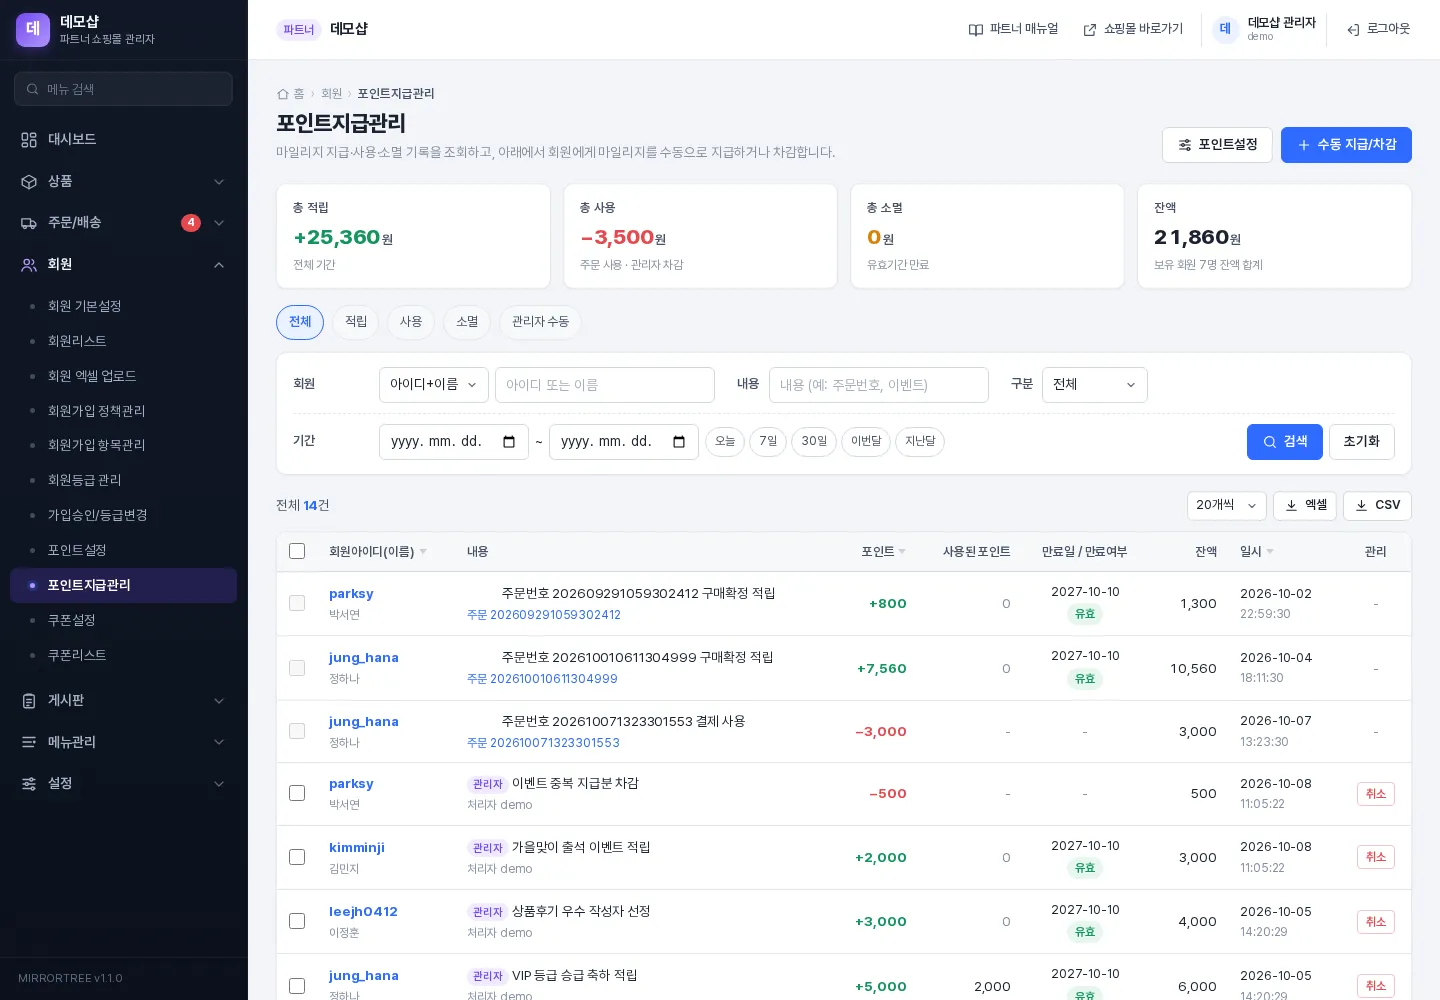The height and width of the screenshot is (1000, 1440).
Task: Click the 게시판 clipboard icon
Action: (29, 701)
